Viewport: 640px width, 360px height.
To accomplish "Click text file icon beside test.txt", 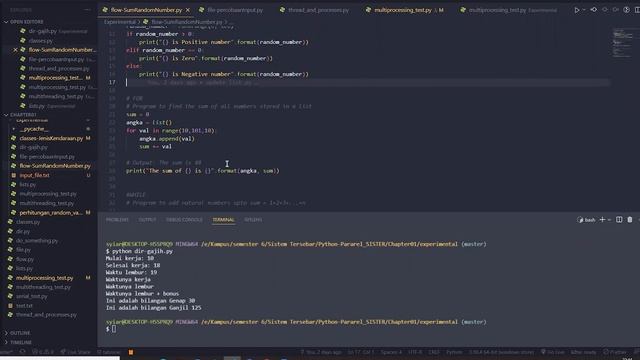I will [10, 306].
